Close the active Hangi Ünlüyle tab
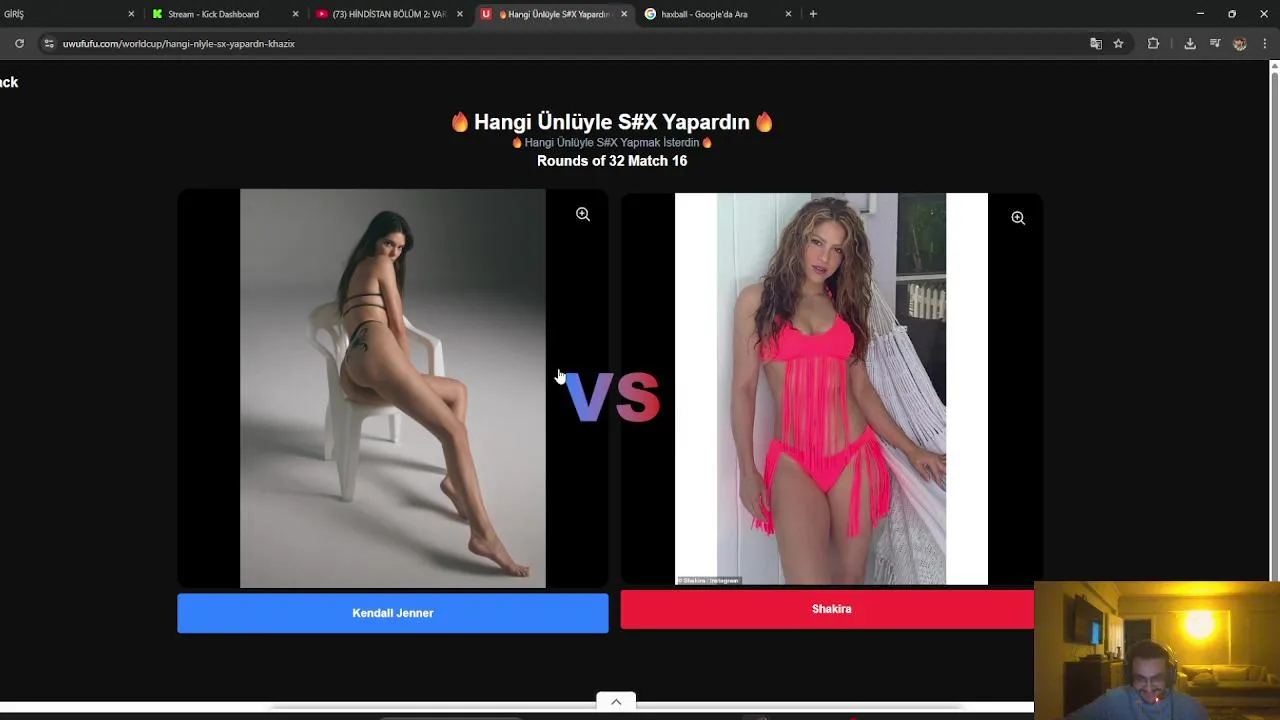This screenshot has height=720, width=1280. pyautogui.click(x=624, y=14)
